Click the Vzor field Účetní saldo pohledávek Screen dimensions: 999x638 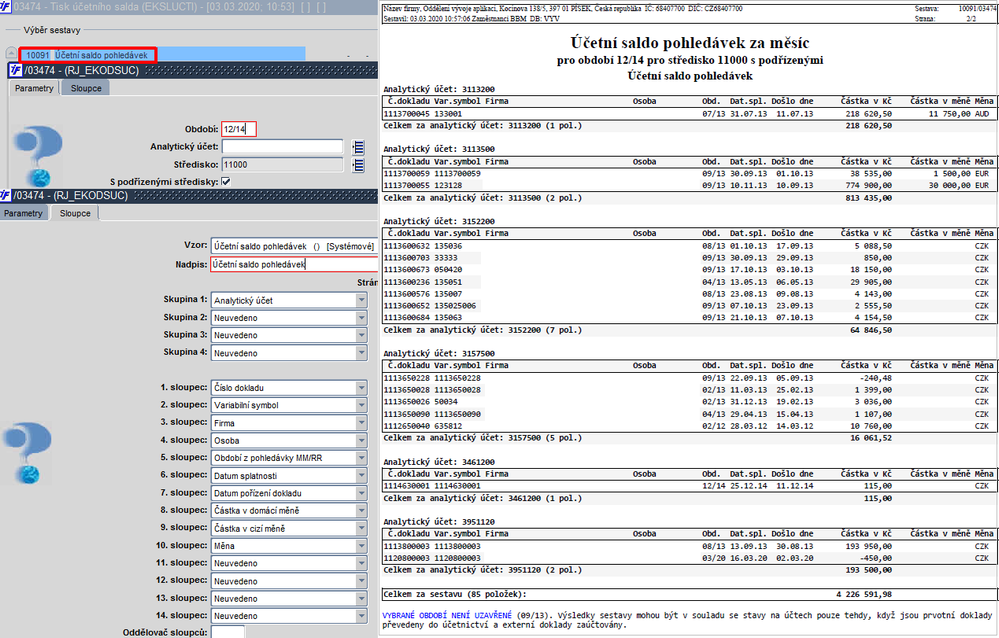click(294, 246)
